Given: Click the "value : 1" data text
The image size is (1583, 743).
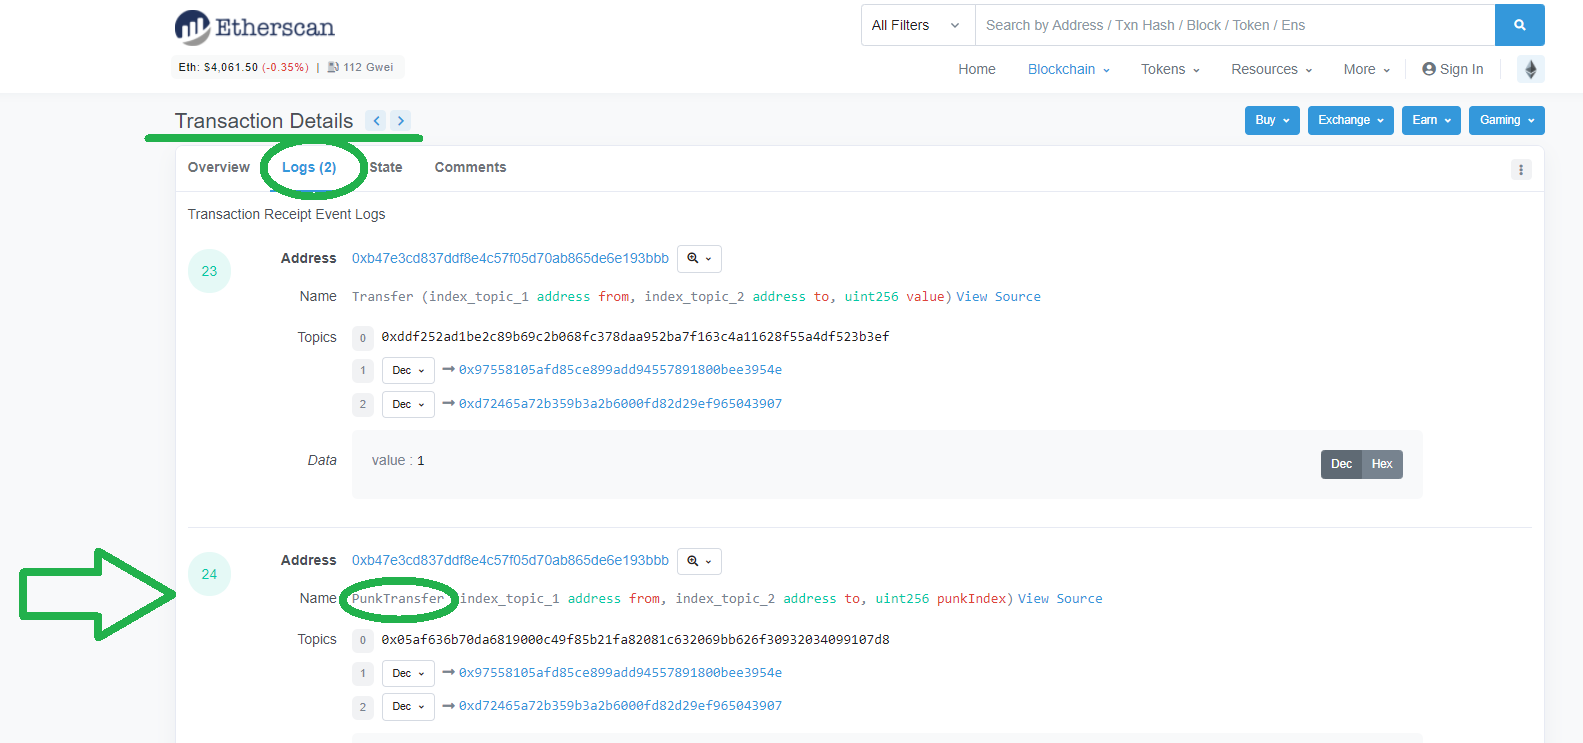Looking at the screenshot, I should (x=398, y=461).
